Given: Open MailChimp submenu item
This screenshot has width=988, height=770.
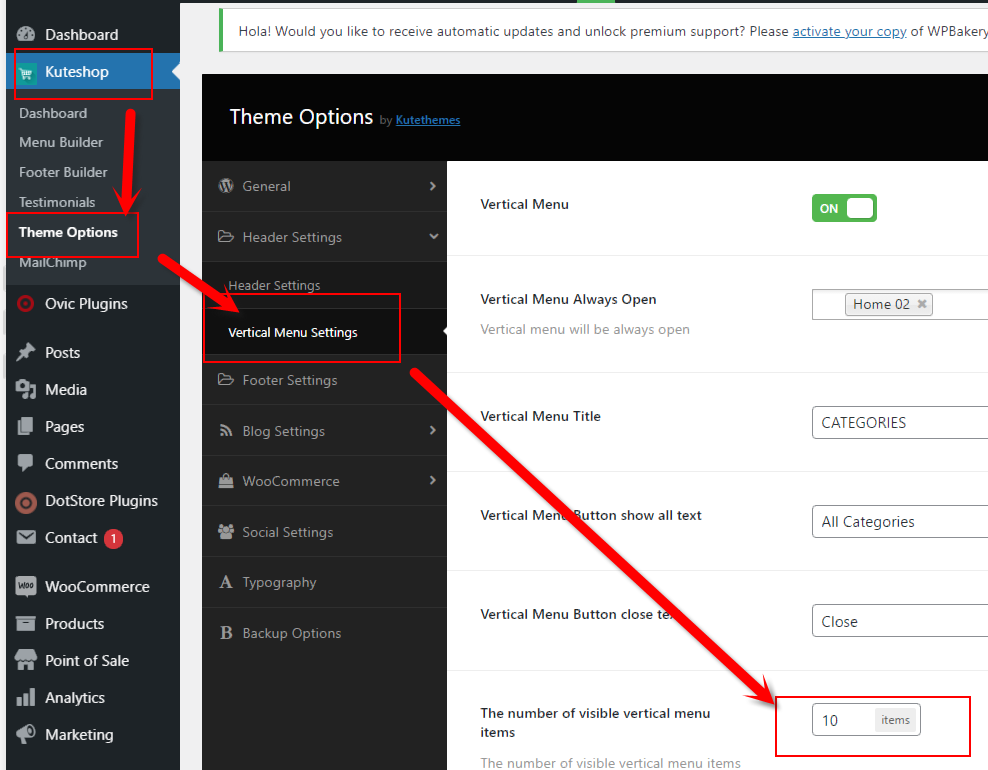Looking at the screenshot, I should [52, 262].
